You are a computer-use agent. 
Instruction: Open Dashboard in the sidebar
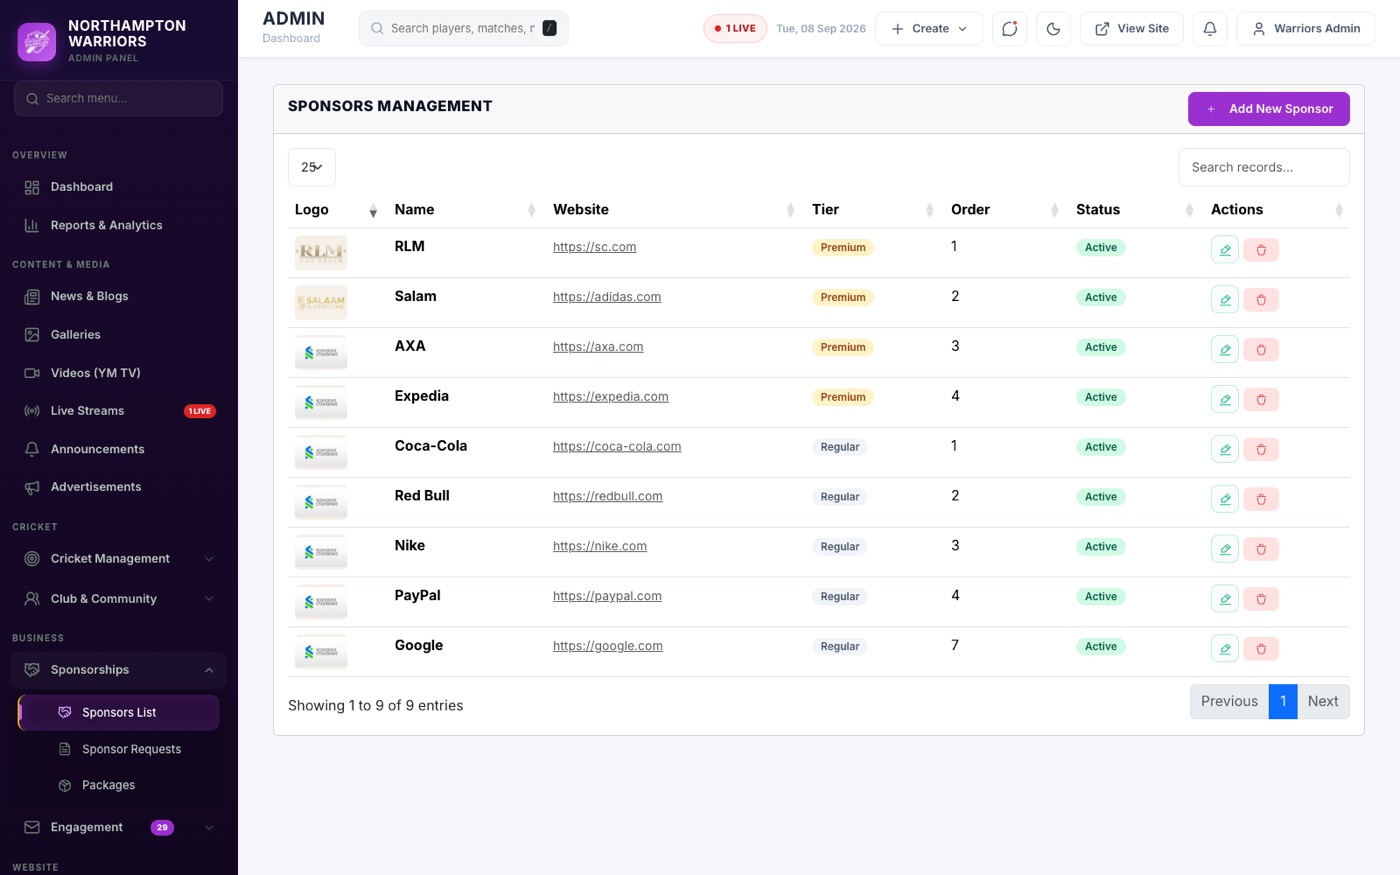pyautogui.click(x=118, y=187)
